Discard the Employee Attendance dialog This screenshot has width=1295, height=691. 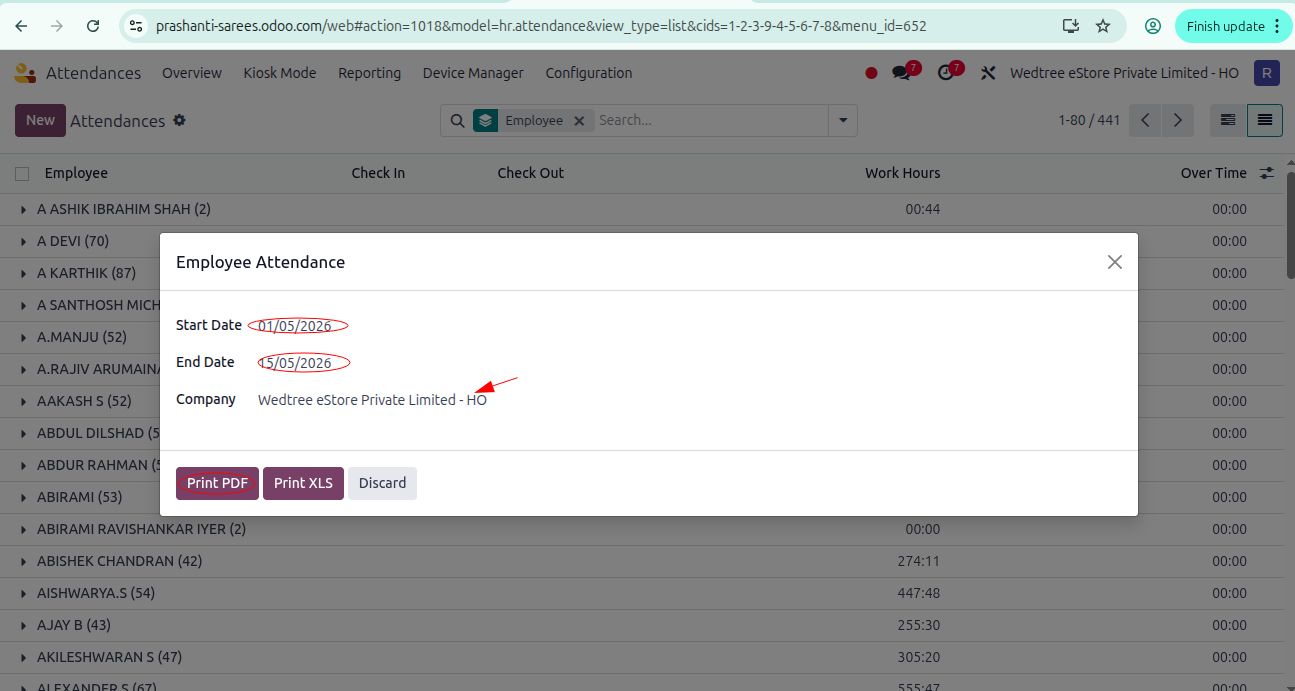click(382, 483)
